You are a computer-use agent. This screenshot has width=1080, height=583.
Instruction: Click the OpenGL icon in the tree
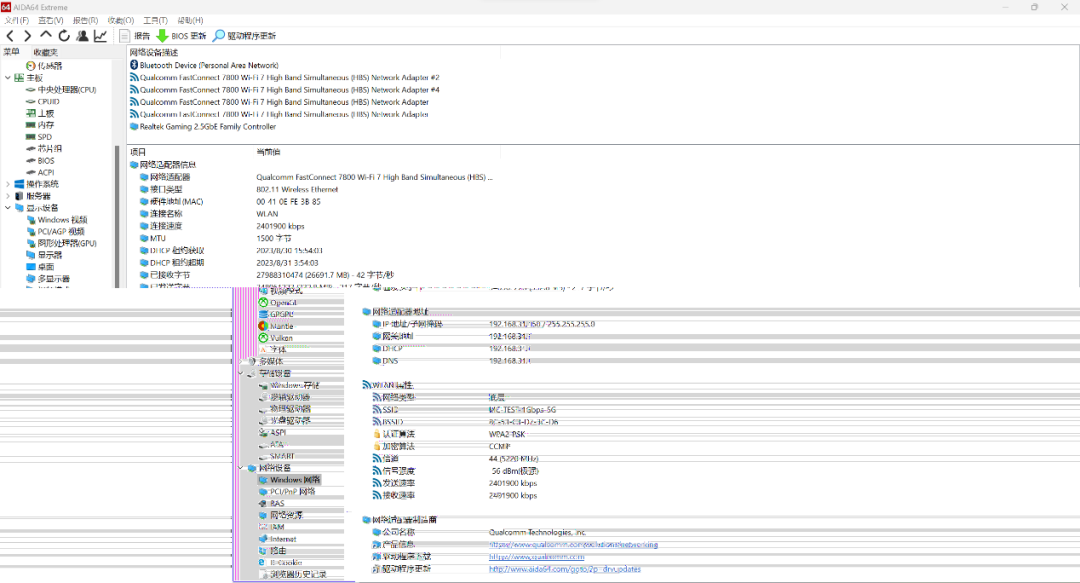click(x=263, y=303)
